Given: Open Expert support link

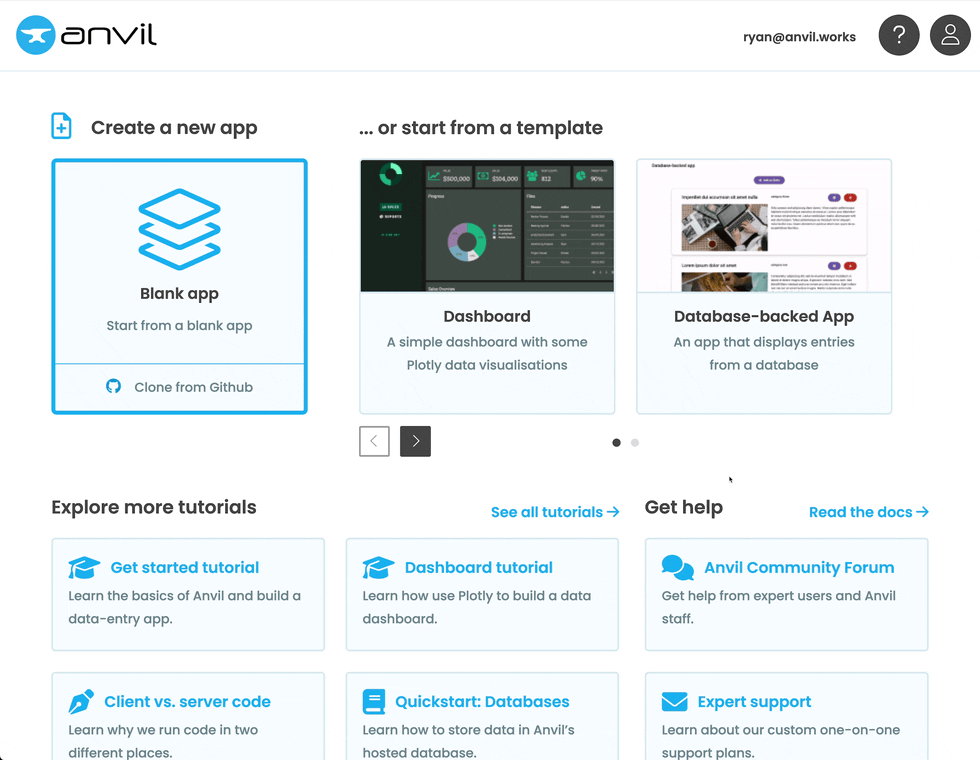Looking at the screenshot, I should click(x=754, y=702).
